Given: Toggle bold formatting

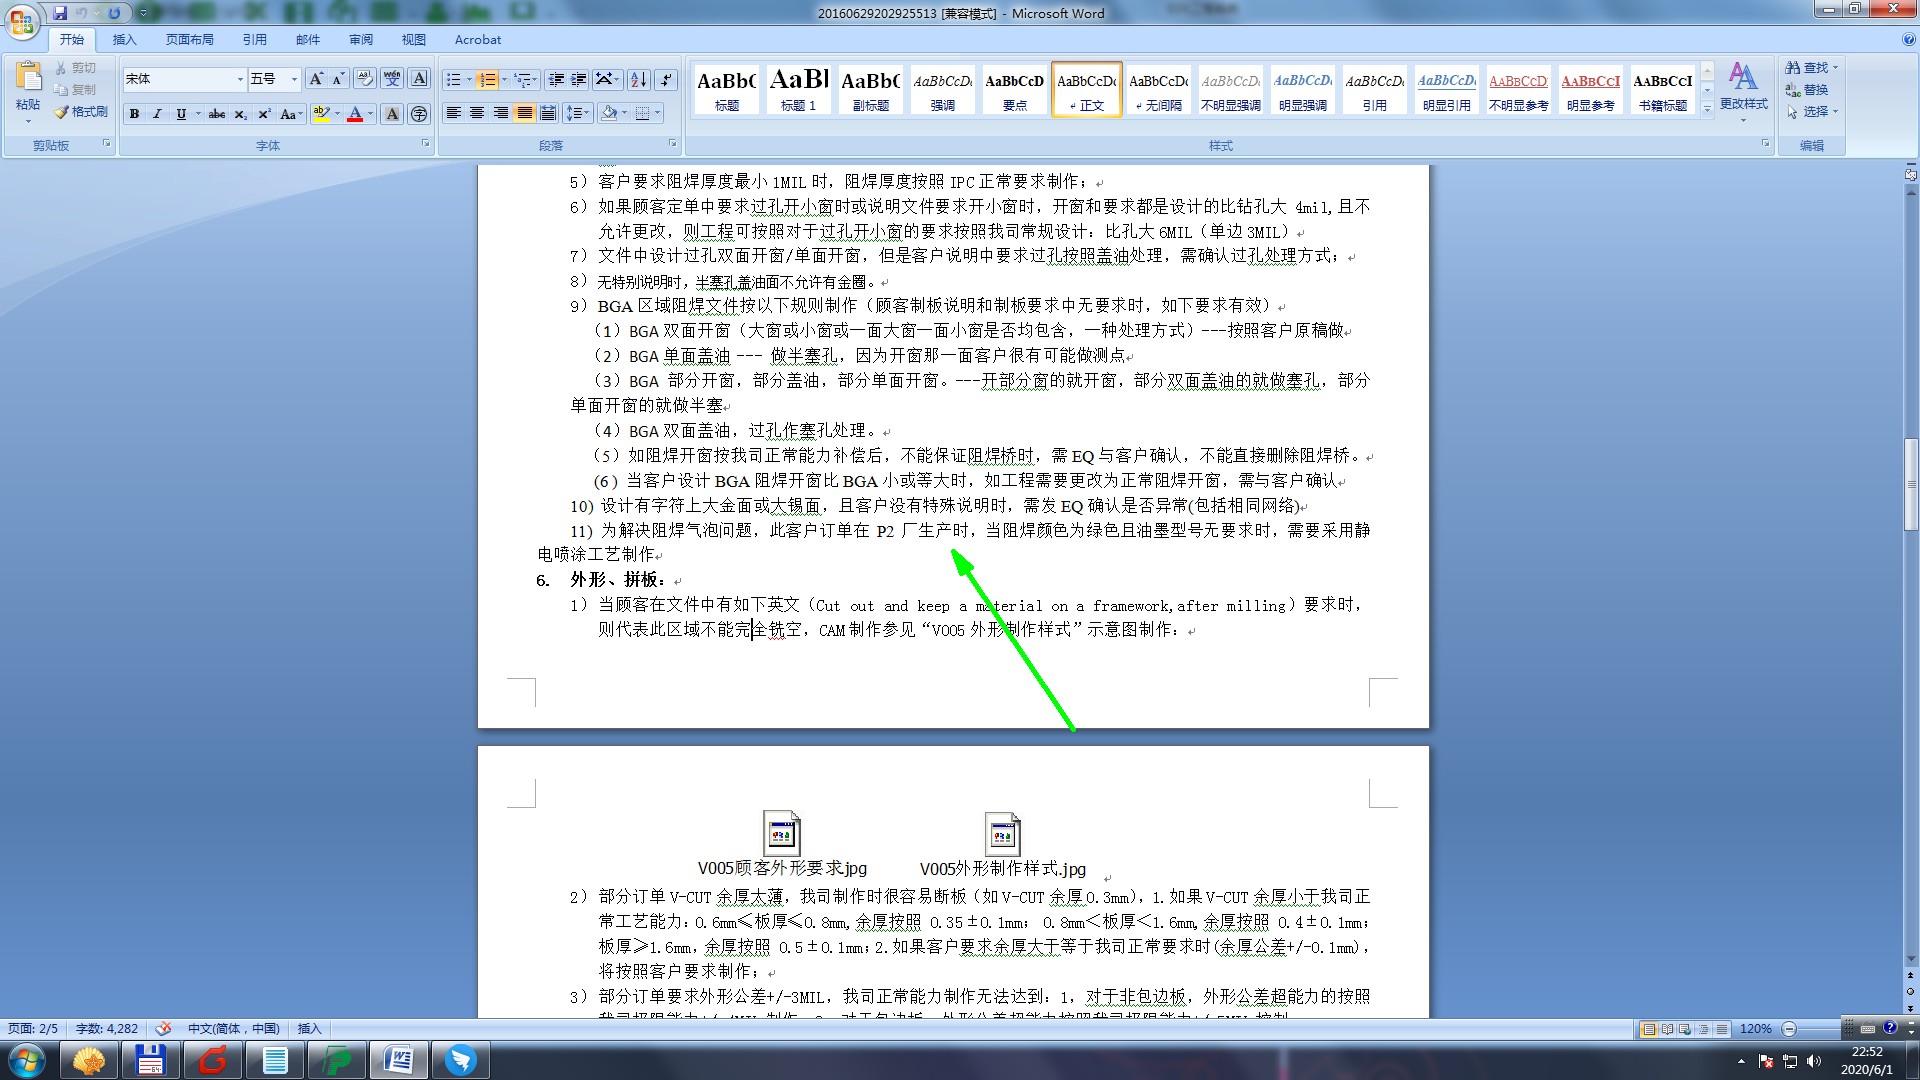Looking at the screenshot, I should 134,114.
